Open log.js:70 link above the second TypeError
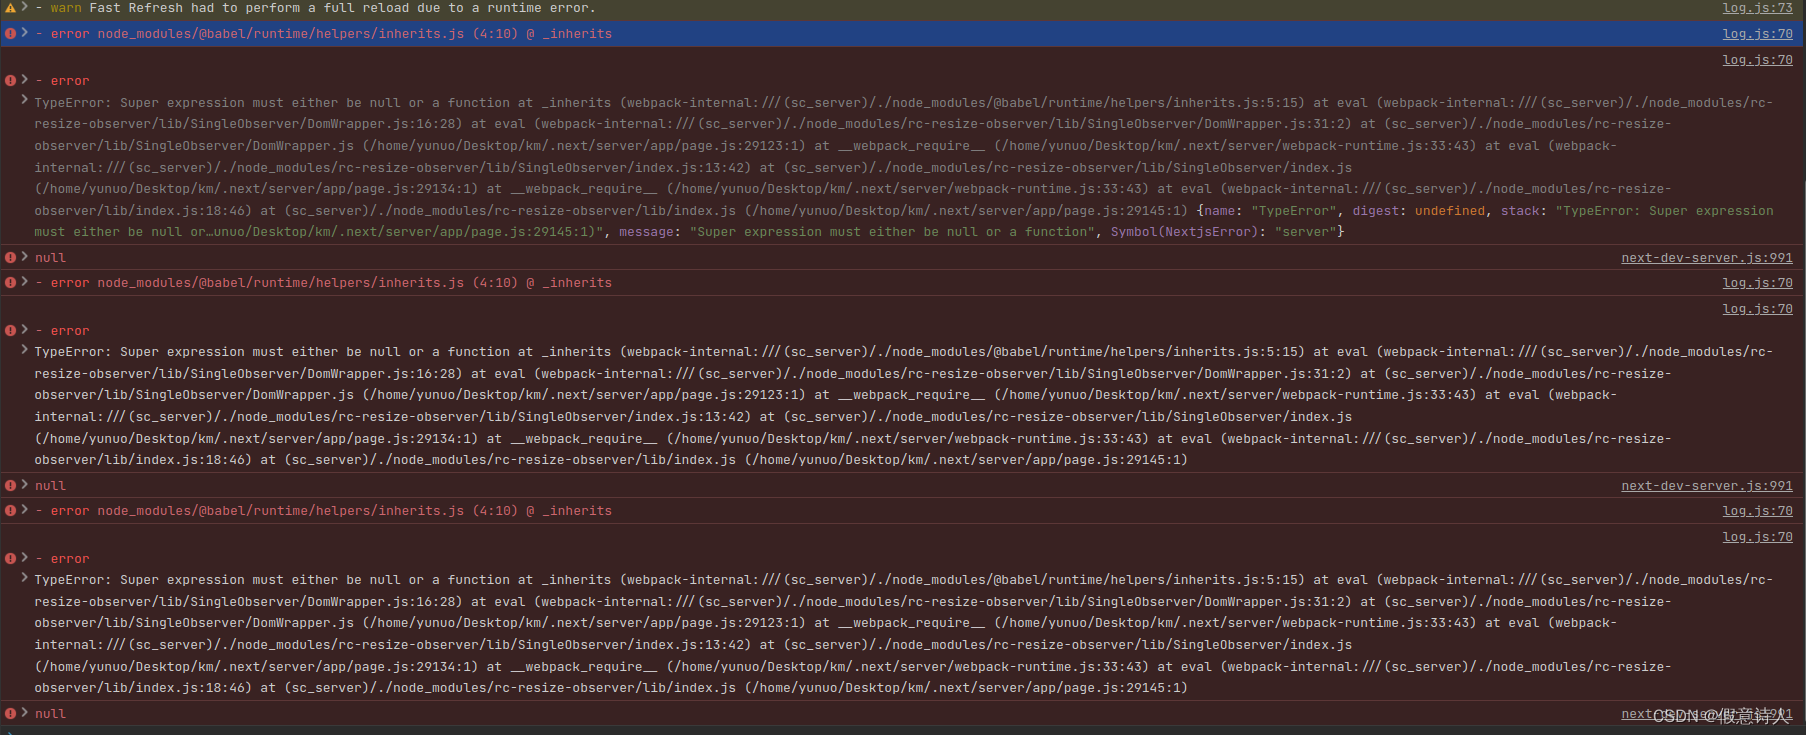Screen dimensions: 1806x735 tap(1757, 309)
